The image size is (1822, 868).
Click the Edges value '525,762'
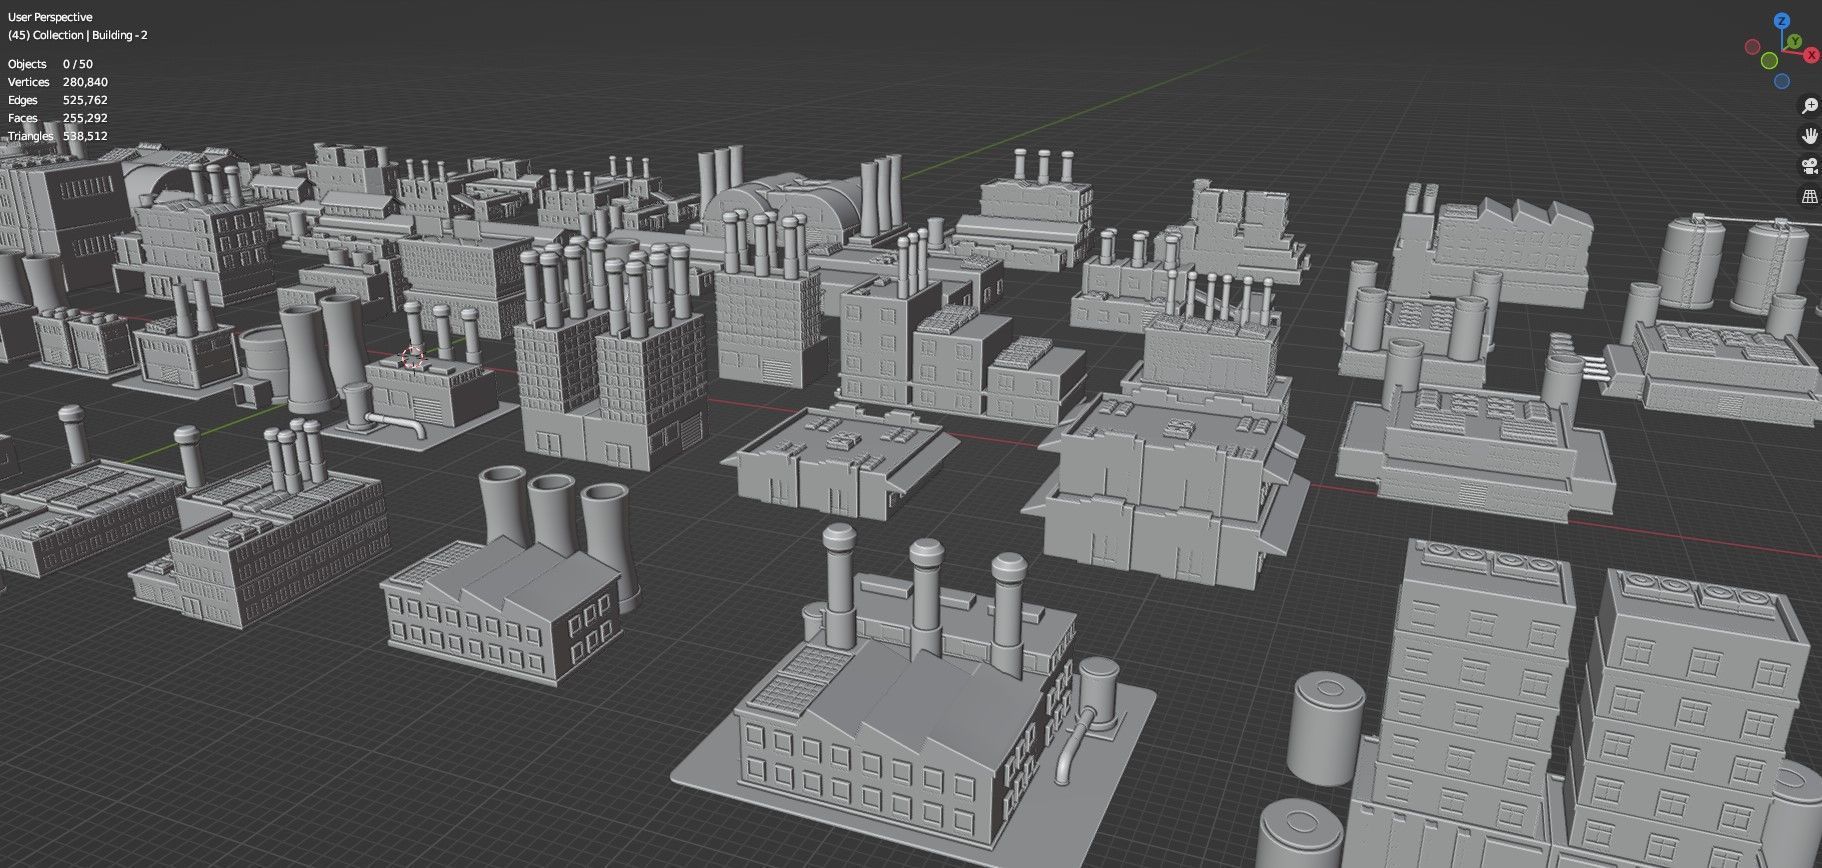[x=85, y=100]
